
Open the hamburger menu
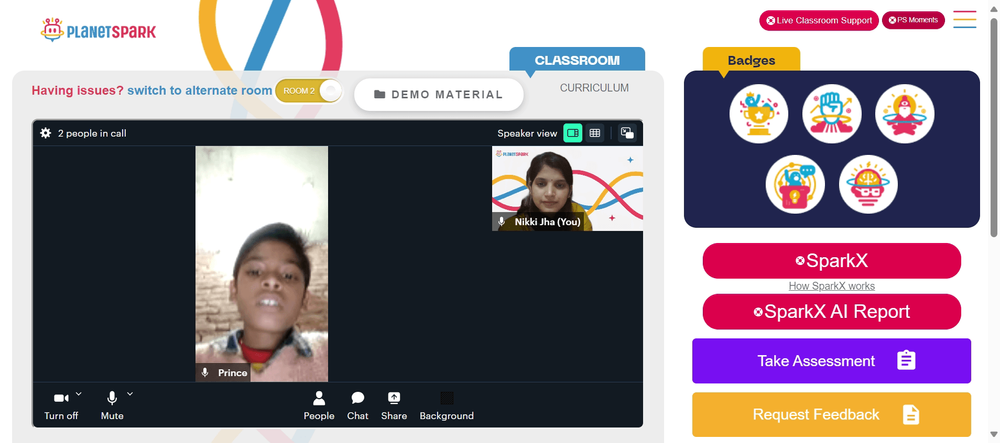click(x=965, y=19)
